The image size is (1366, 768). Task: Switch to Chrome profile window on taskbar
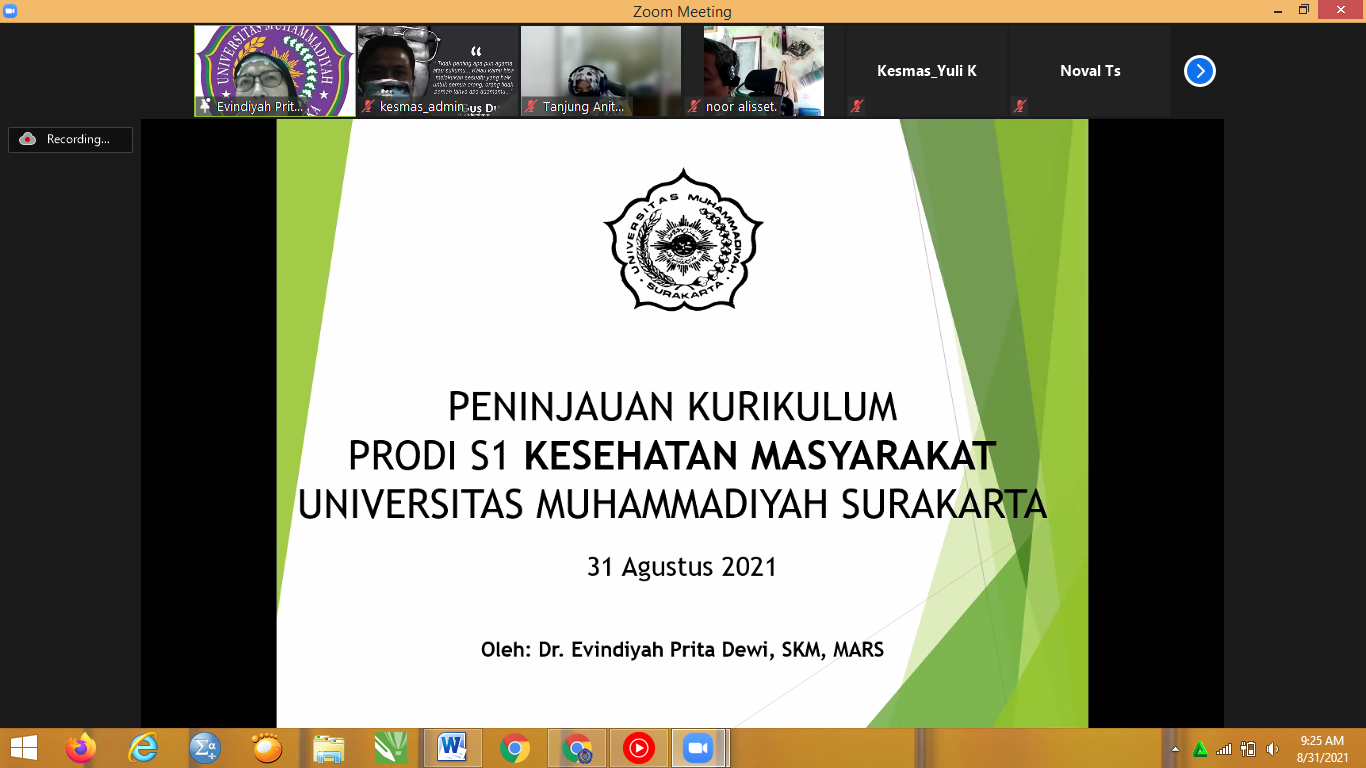click(577, 748)
